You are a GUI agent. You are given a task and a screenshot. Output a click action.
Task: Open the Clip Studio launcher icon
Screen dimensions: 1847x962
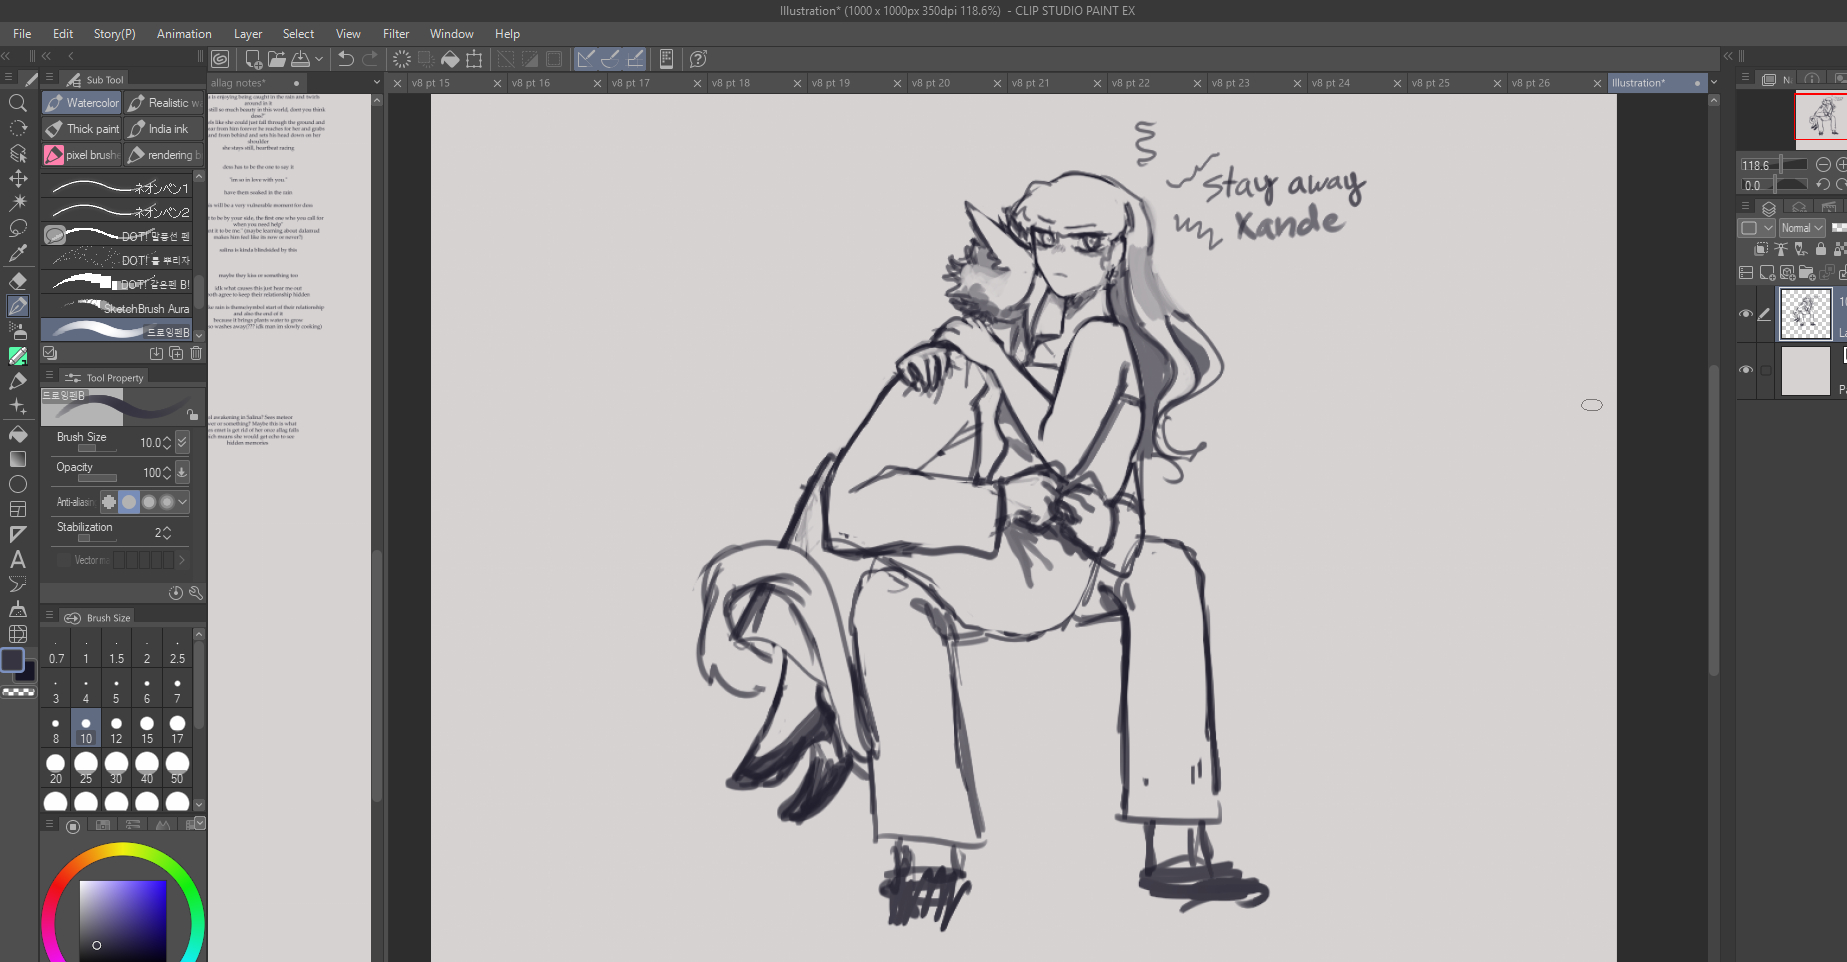(220, 59)
